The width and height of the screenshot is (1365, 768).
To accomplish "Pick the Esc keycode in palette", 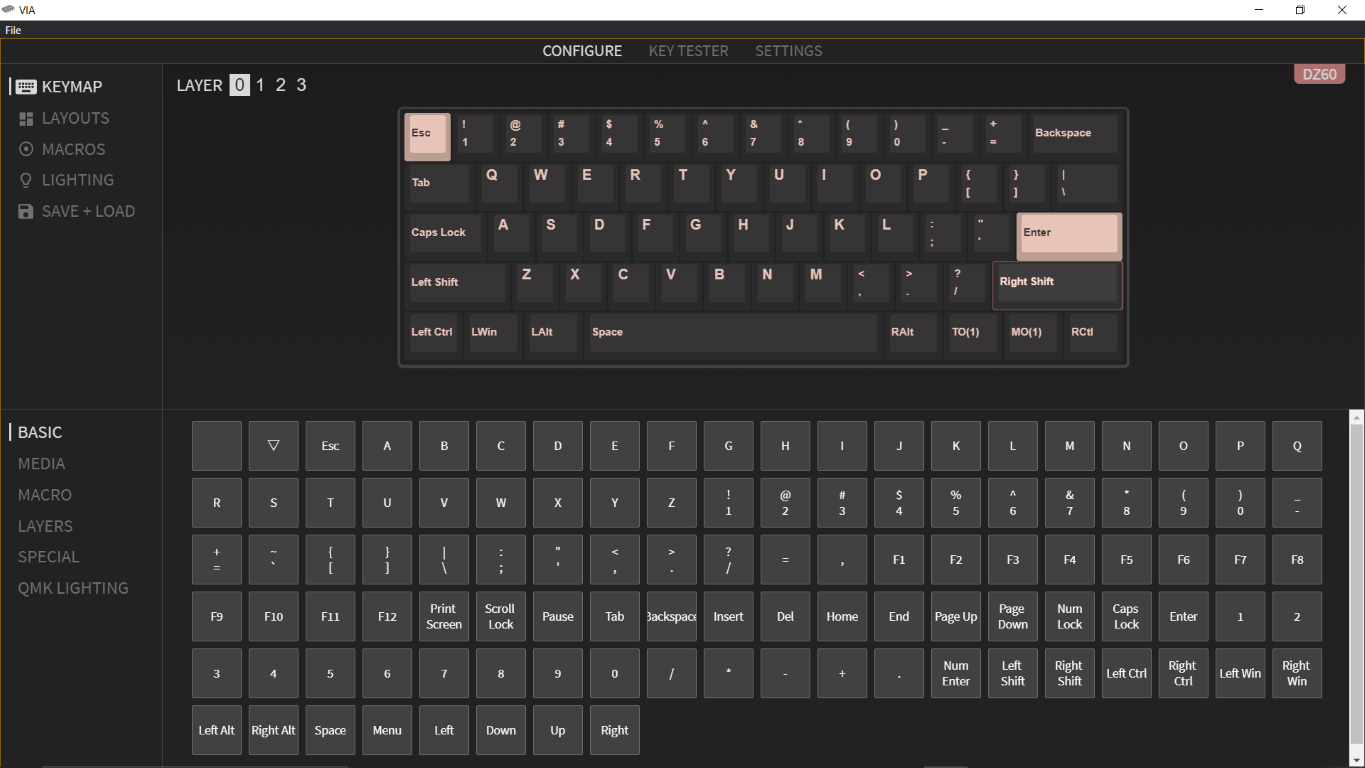I will 330,446.
